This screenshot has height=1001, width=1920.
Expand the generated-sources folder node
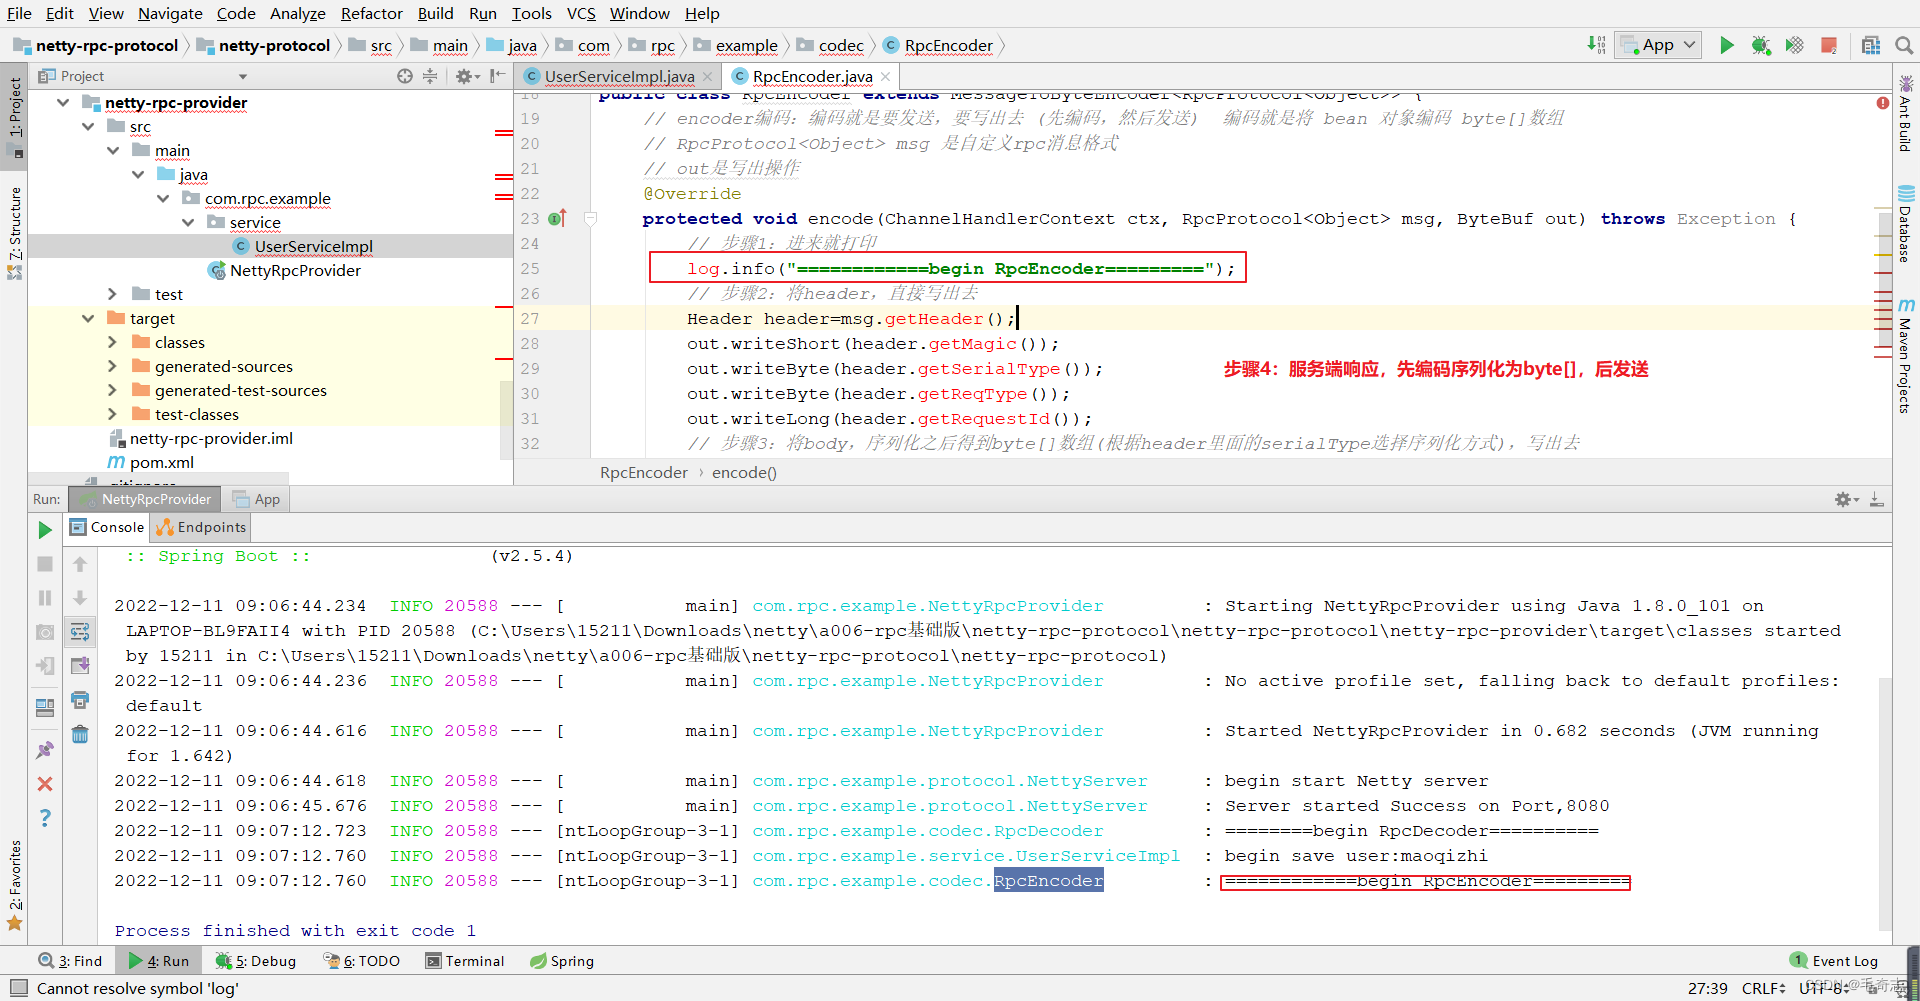(113, 366)
